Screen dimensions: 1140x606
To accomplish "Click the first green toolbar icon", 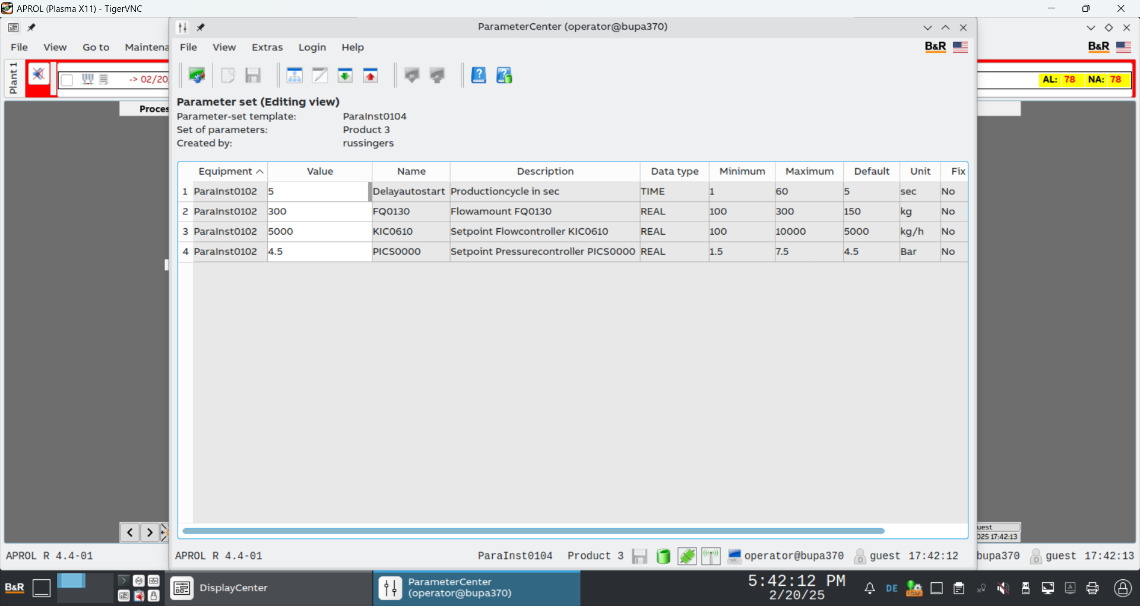I will (x=197, y=75).
